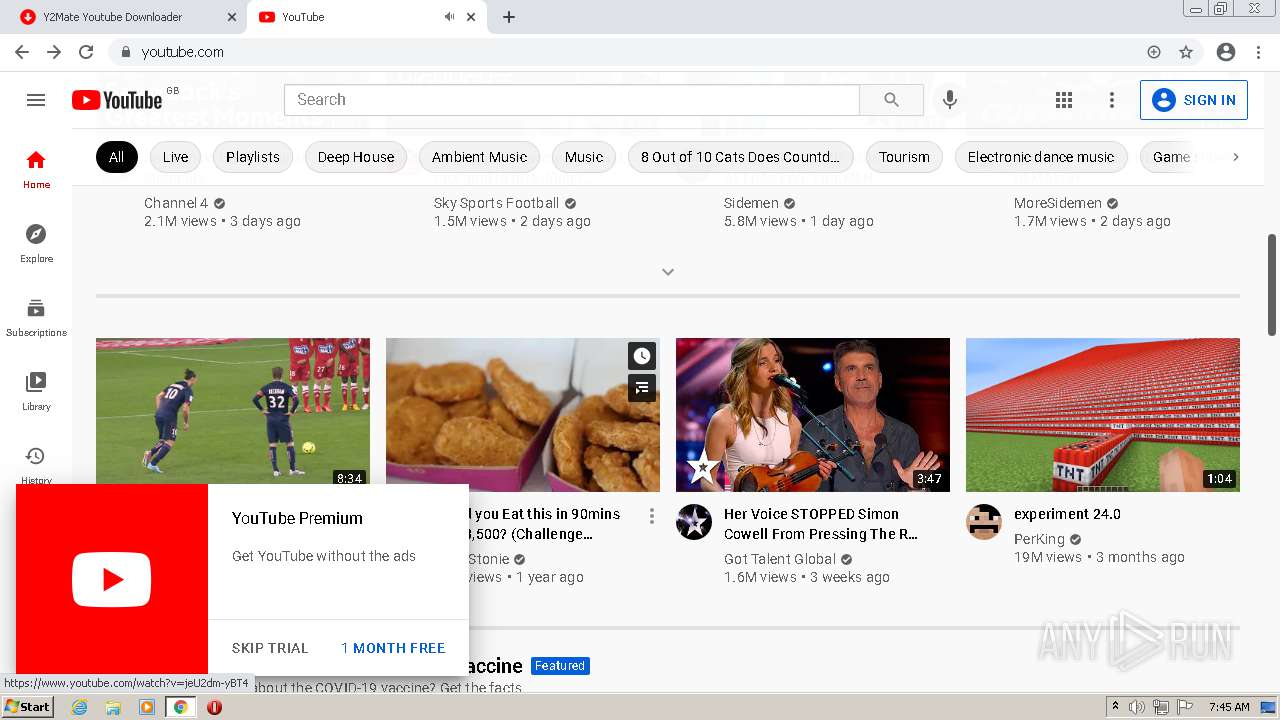
Task: Select the Ambient Music chip
Action: pos(480,157)
